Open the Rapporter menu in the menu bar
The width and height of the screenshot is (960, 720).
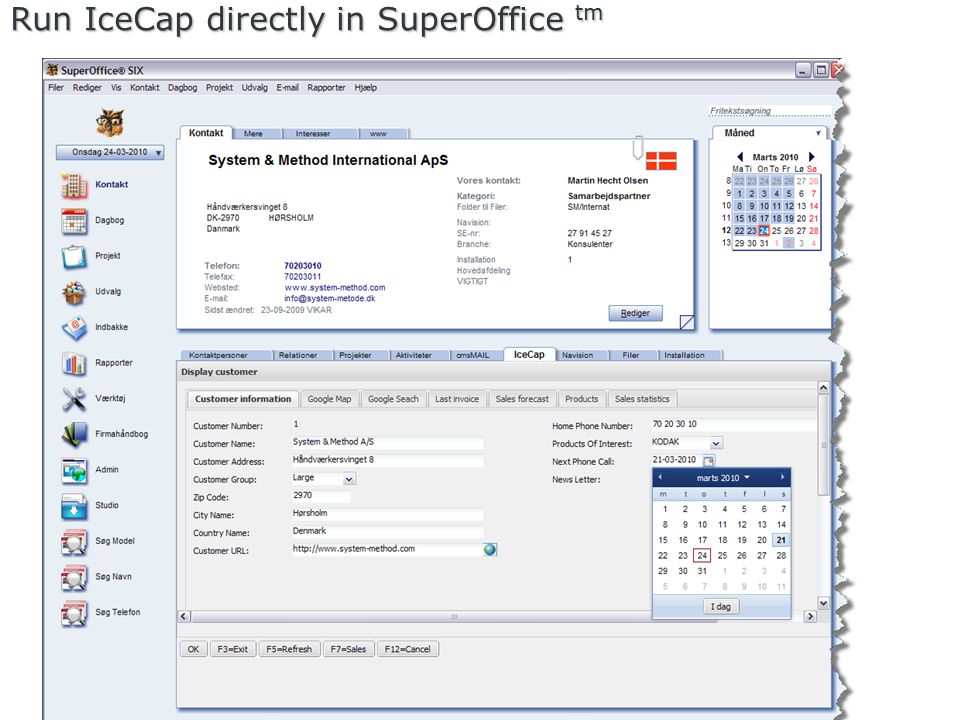coord(326,88)
